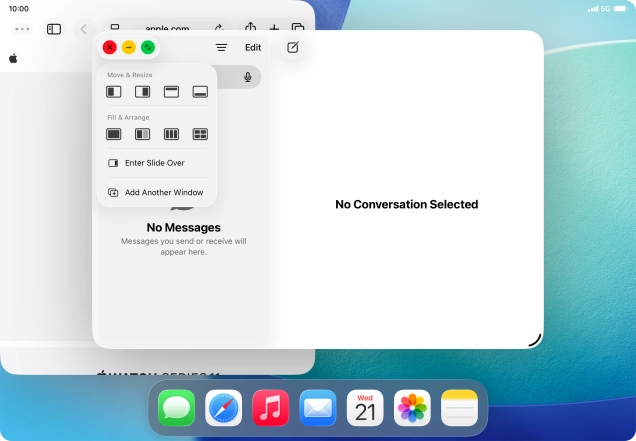The image size is (636, 441).
Task: Click the Messages search field
Action: point(238,77)
